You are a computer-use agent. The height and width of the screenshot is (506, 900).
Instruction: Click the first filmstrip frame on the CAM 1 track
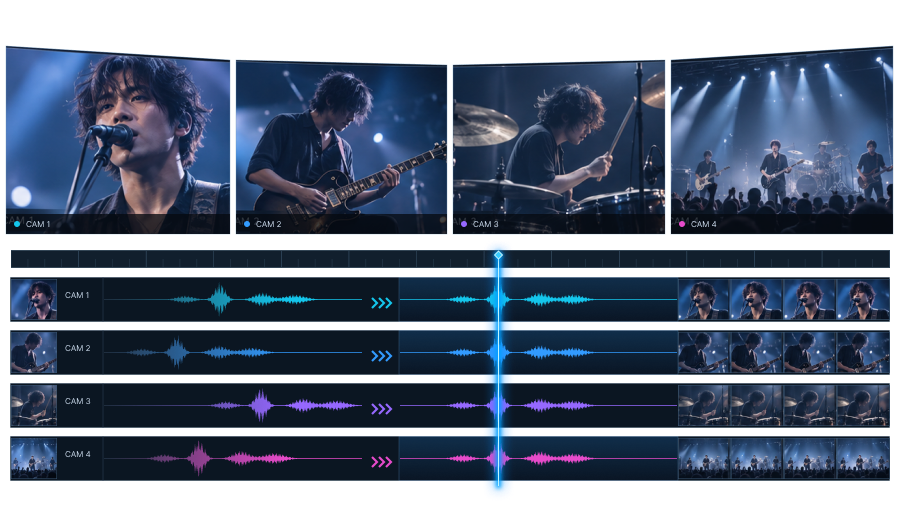click(704, 299)
